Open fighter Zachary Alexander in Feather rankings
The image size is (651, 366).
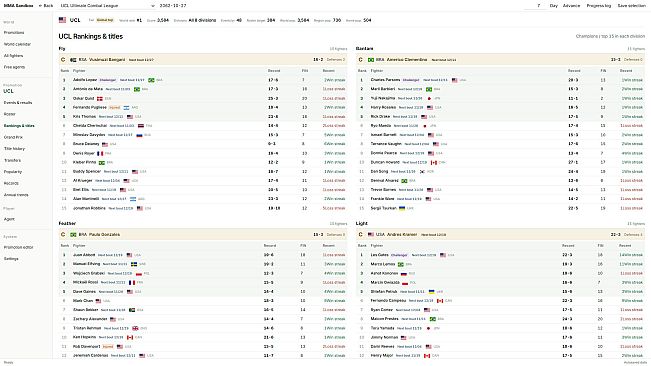coord(90,319)
